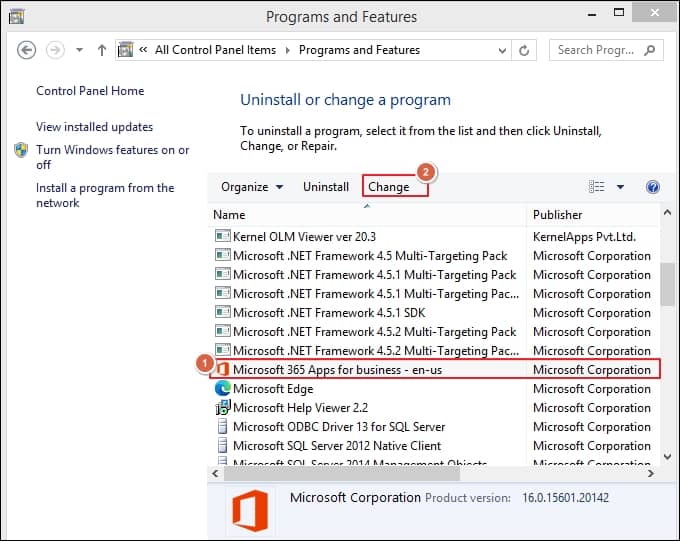Click the search magnifier icon
Viewport: 680px width, 541px height.
650,50
